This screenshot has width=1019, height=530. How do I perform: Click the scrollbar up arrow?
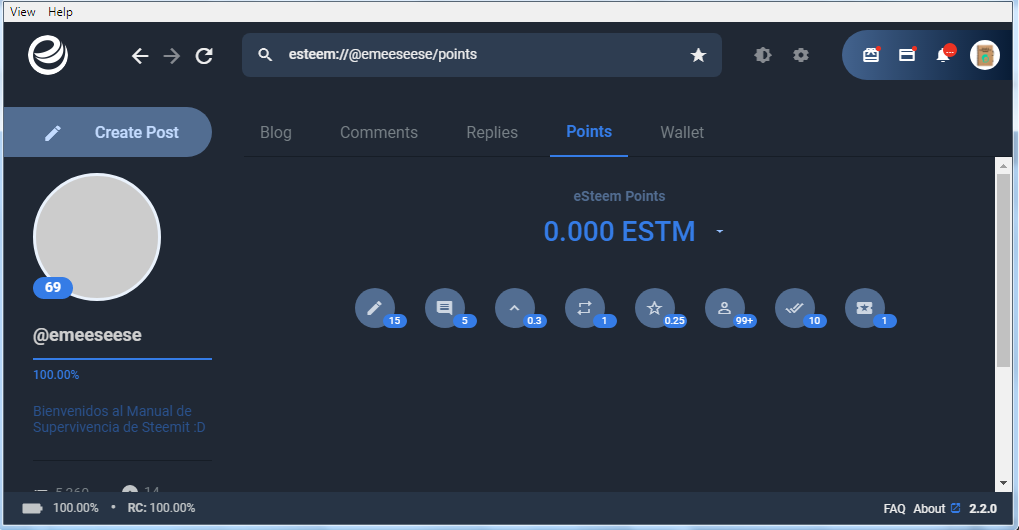click(1003, 166)
